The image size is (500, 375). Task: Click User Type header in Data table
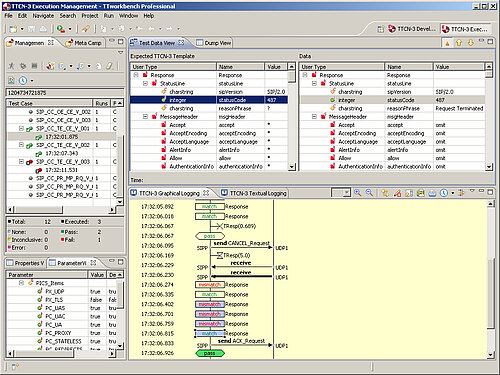click(342, 67)
